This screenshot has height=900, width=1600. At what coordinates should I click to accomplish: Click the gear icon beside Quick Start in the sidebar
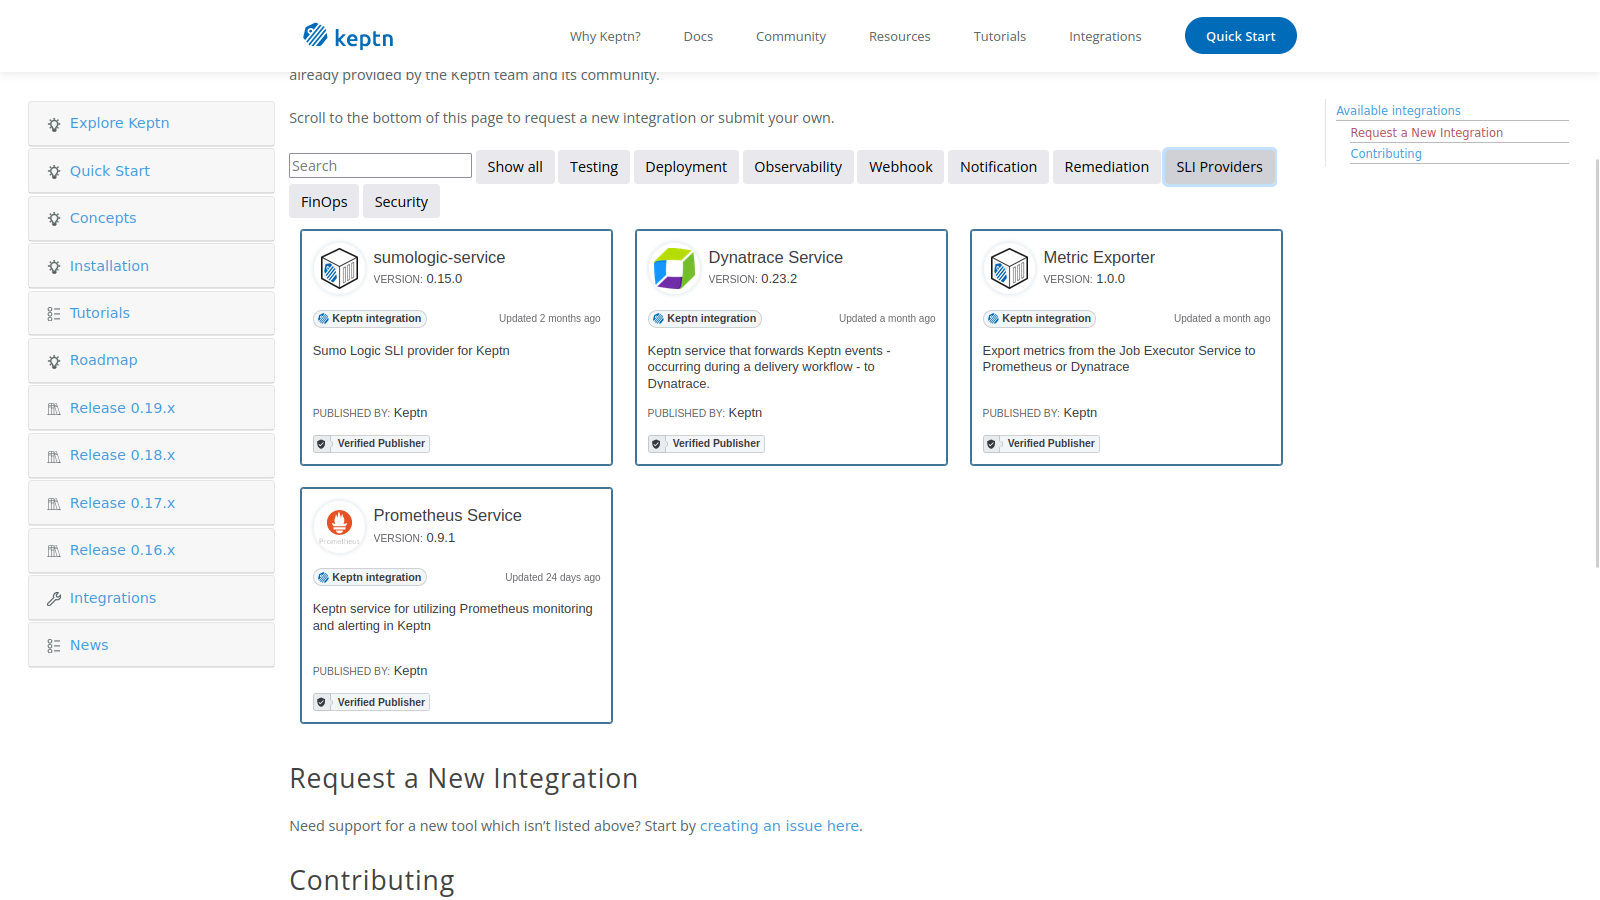(54, 172)
